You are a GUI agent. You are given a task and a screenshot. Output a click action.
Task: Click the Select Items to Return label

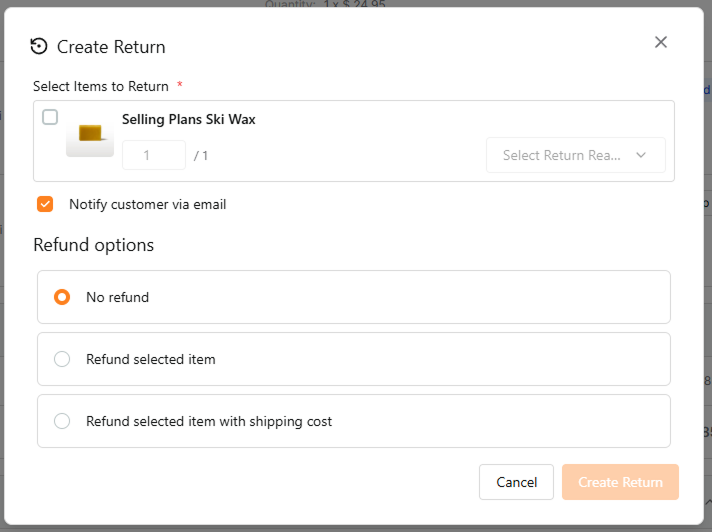(x=101, y=86)
